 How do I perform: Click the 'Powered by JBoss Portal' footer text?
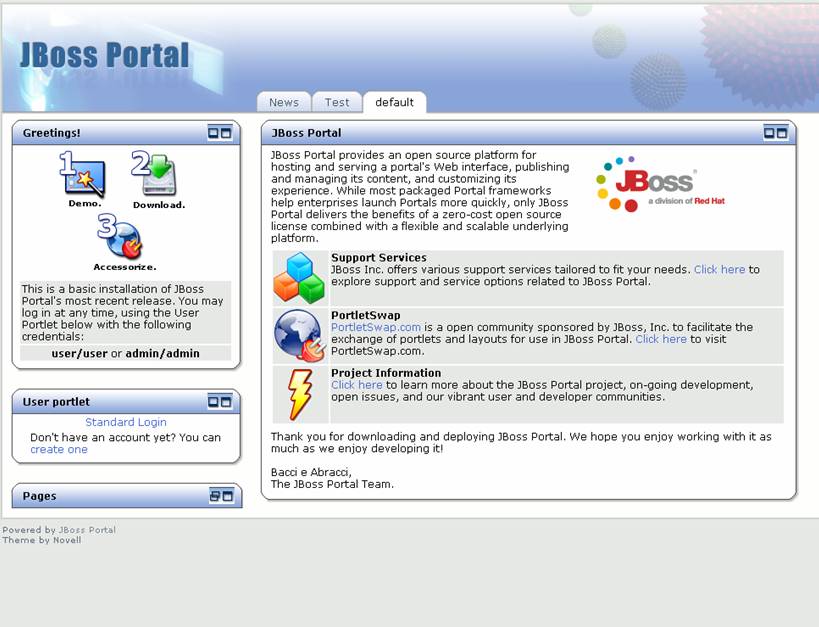tap(59, 530)
